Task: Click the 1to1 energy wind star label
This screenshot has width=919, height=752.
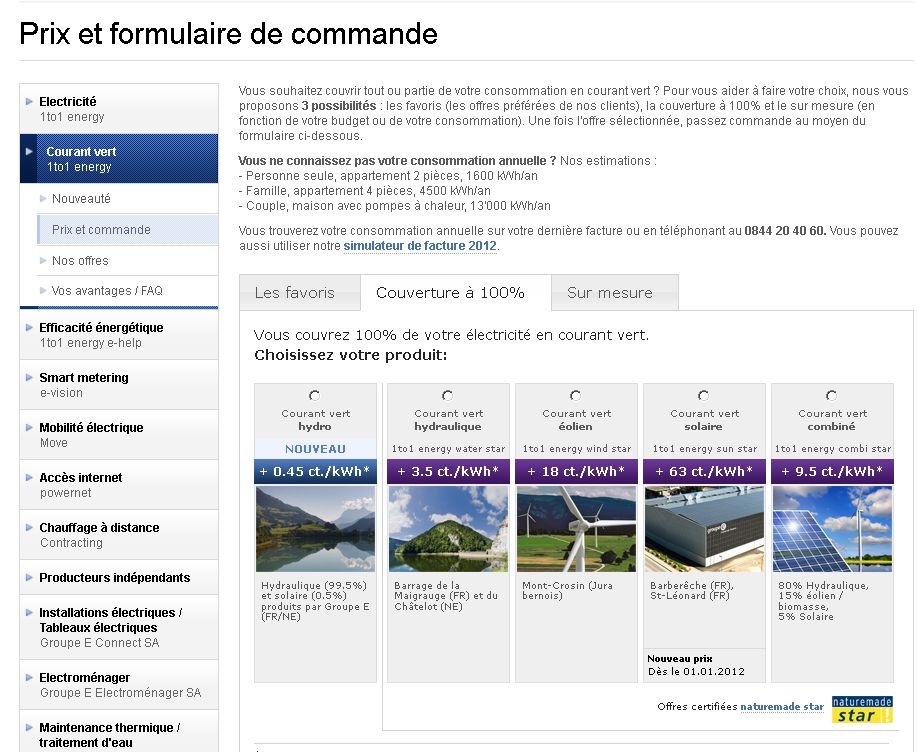Action: point(577,449)
